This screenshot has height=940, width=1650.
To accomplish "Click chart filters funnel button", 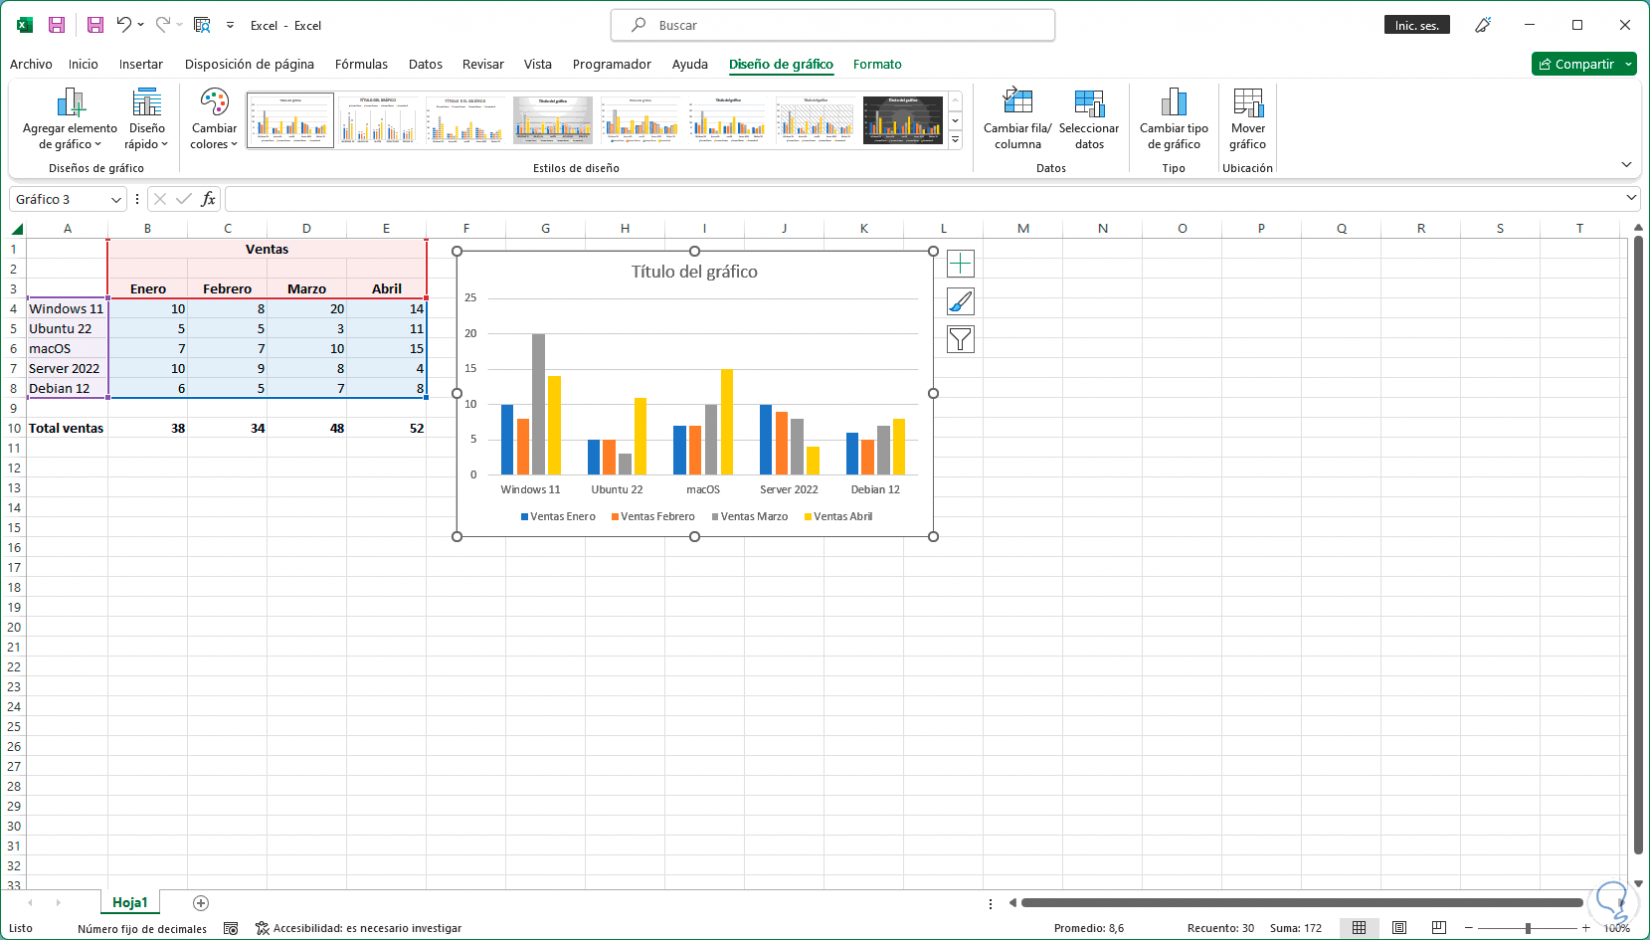I will [x=960, y=340].
